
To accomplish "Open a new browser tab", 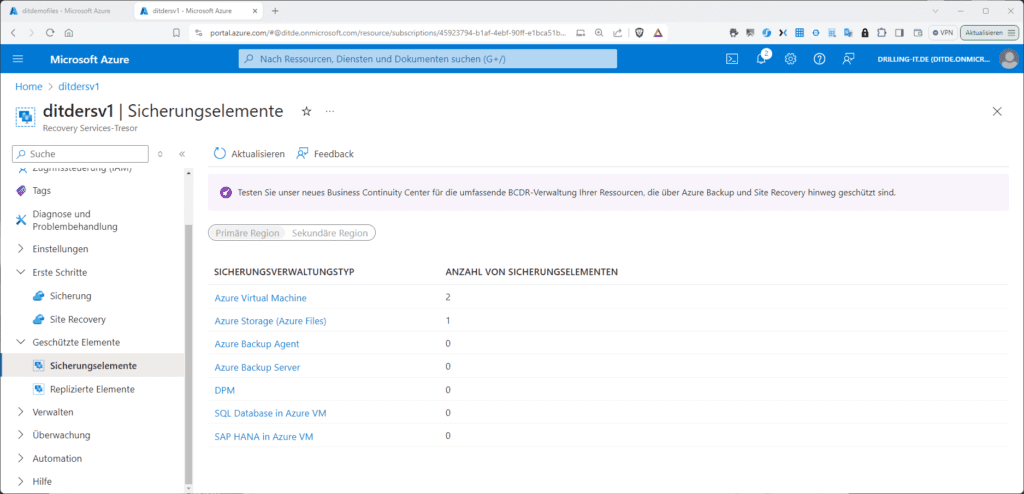I will coord(275,10).
